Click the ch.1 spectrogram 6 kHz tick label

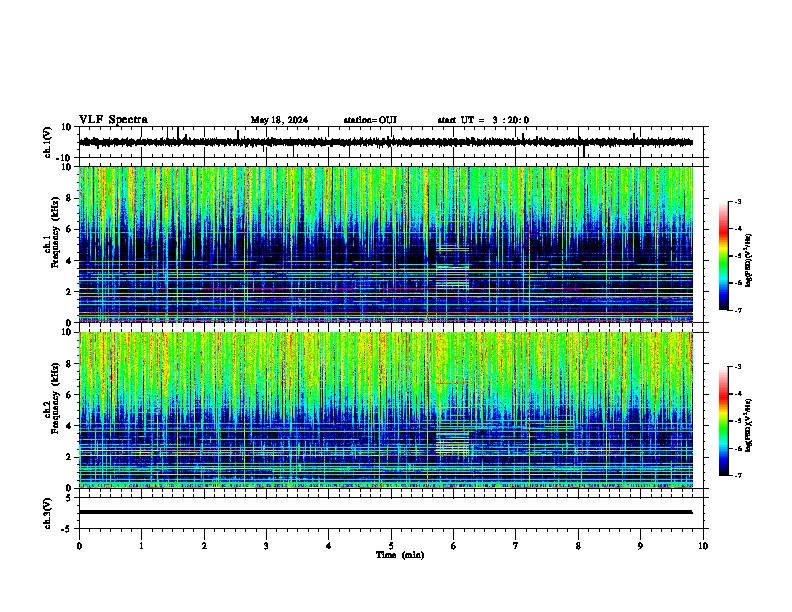pyautogui.click(x=70, y=230)
